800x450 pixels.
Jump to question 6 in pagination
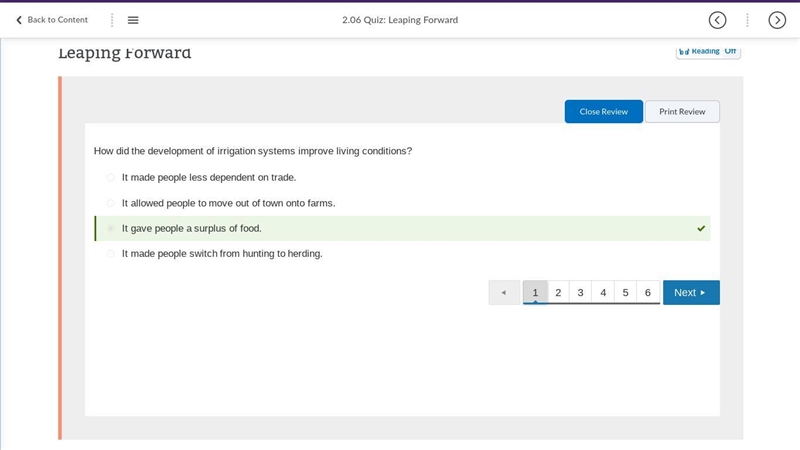click(648, 292)
